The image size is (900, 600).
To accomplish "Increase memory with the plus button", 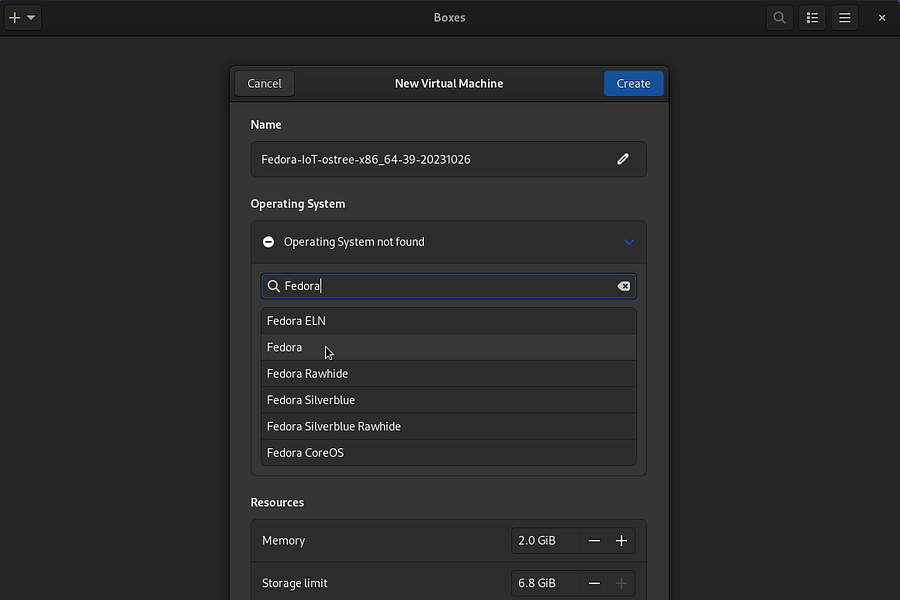I will point(621,541).
